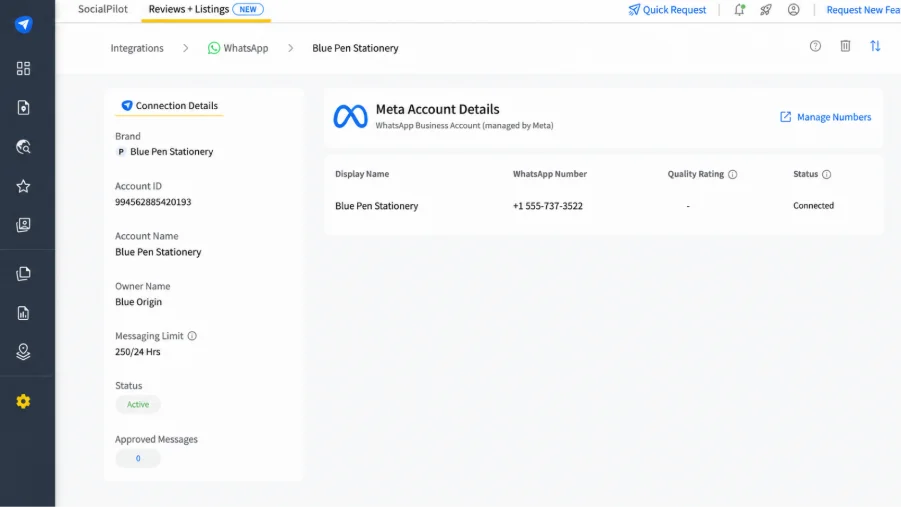The height and width of the screenshot is (507, 901).
Task: Click Owner Name value Blue Origin
Action: click(138, 302)
